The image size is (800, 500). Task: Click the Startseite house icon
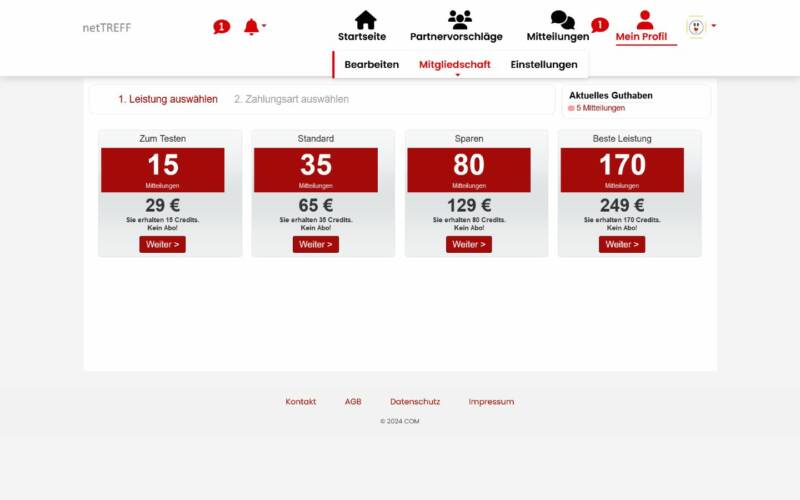[x=365, y=20]
